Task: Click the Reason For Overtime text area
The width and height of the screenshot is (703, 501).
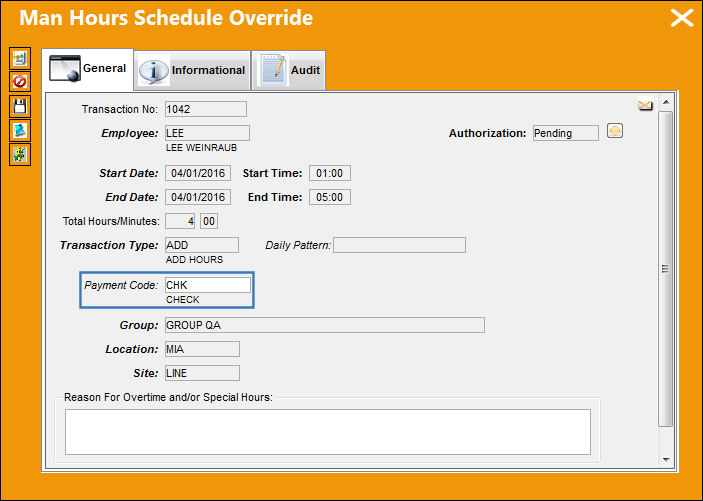Action: click(328, 431)
